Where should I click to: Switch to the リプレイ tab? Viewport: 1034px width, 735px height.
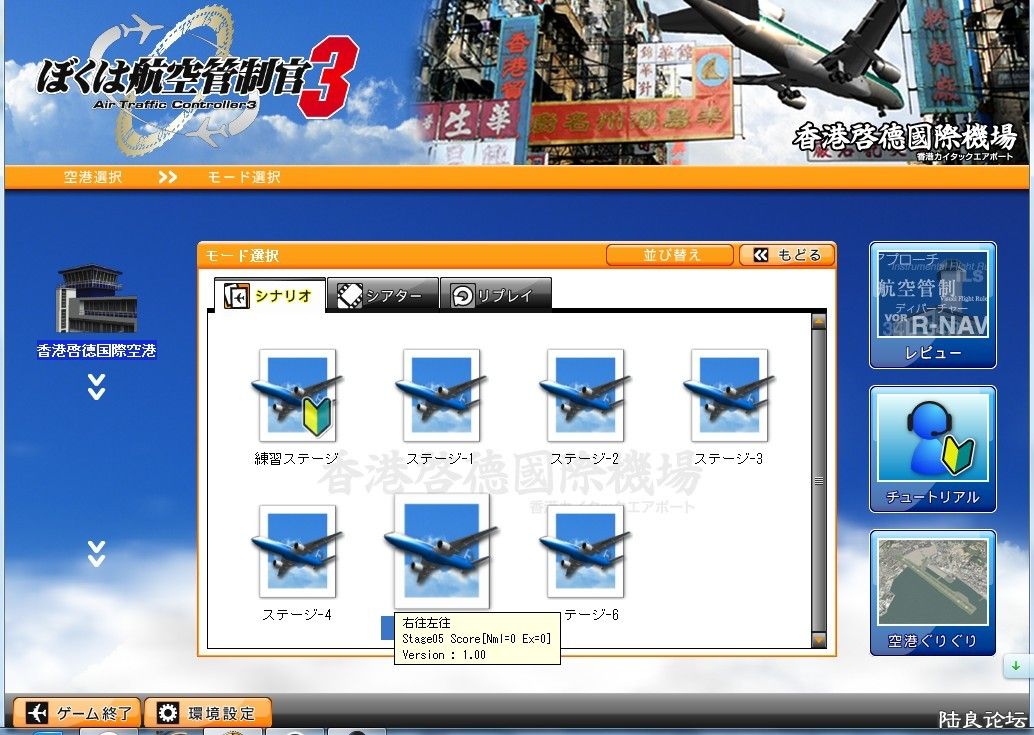pyautogui.click(x=496, y=296)
